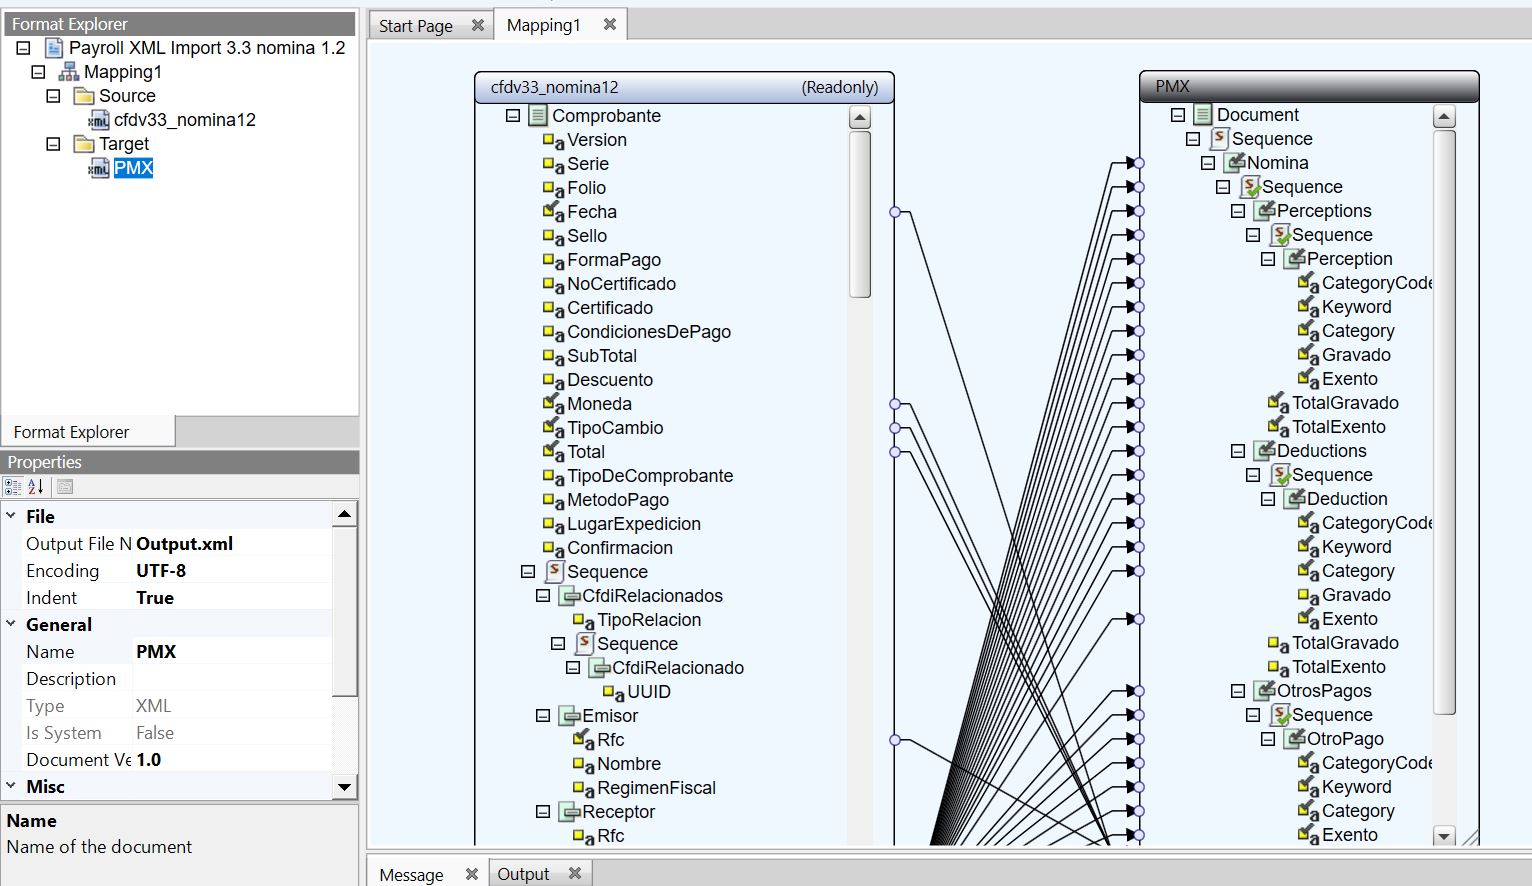Select the cfdv33_nomina12 XML file icon
This screenshot has width=1532, height=886.
(x=99, y=120)
